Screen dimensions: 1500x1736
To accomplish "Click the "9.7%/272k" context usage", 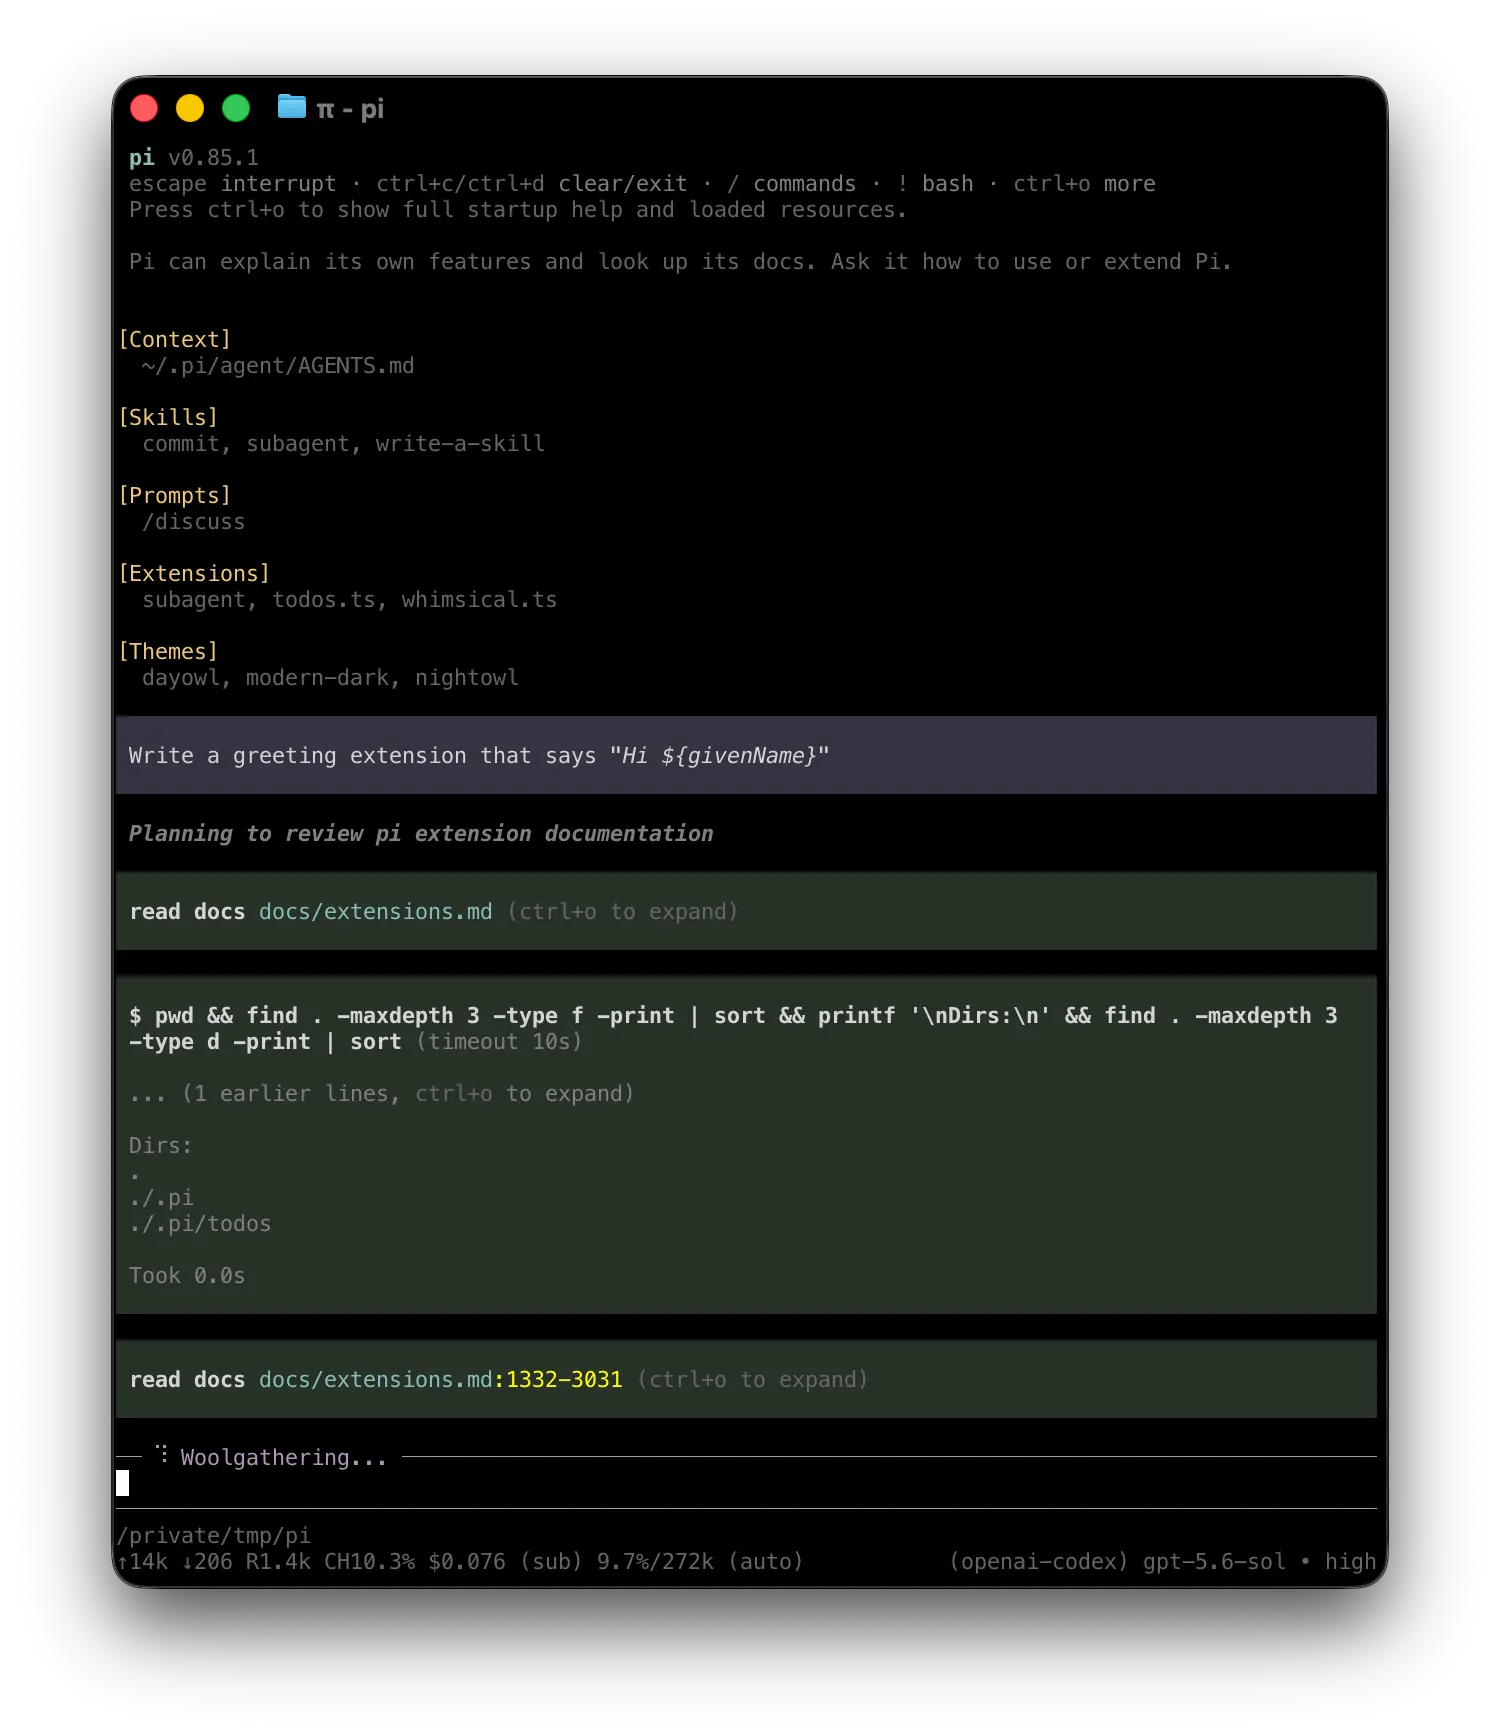I will [655, 1562].
